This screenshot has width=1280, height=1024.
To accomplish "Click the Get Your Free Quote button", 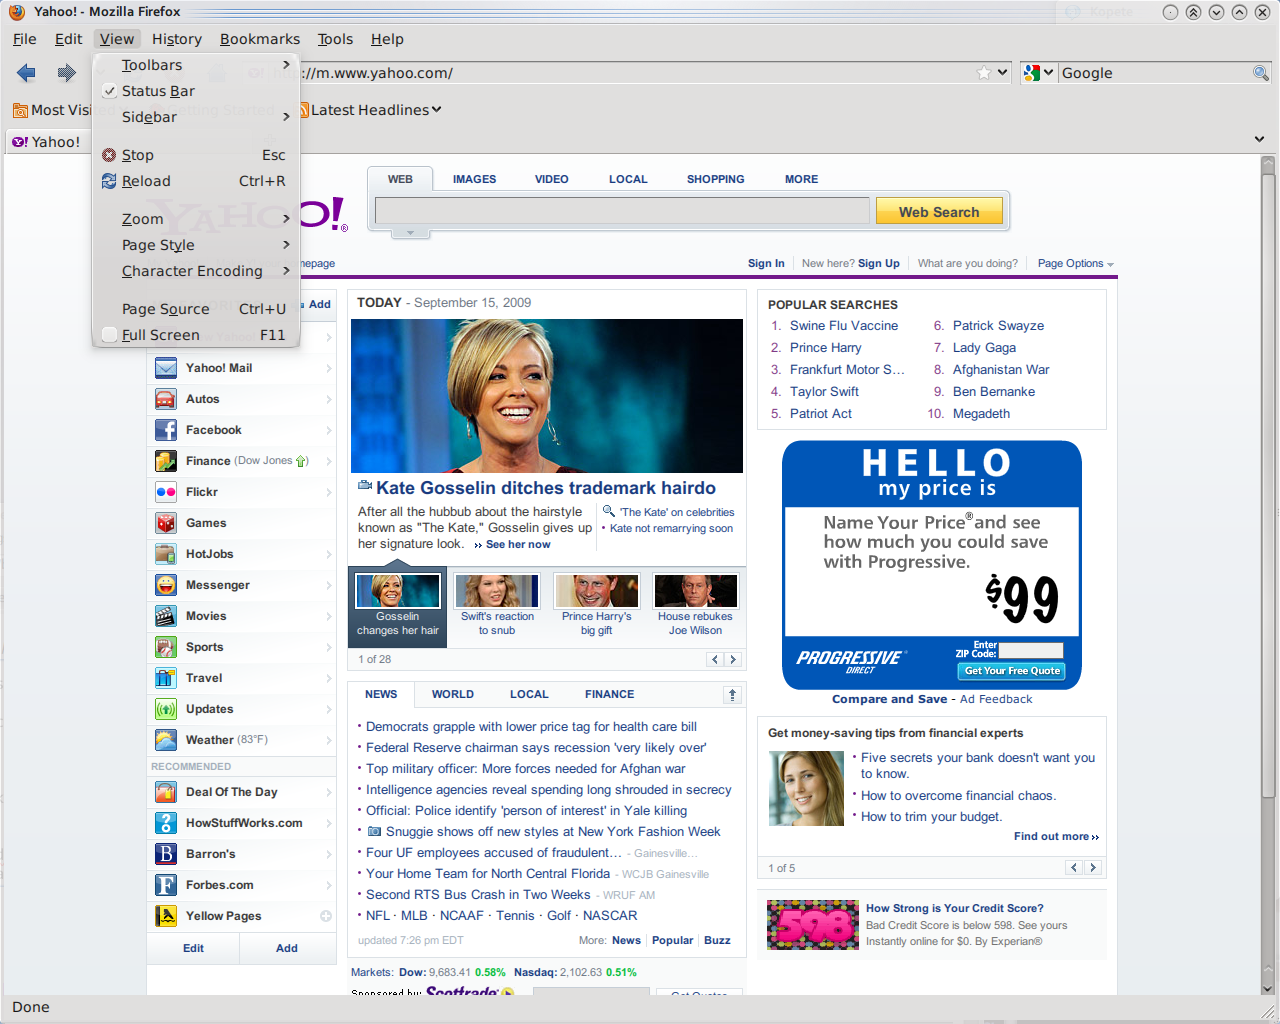I will 1012,671.
